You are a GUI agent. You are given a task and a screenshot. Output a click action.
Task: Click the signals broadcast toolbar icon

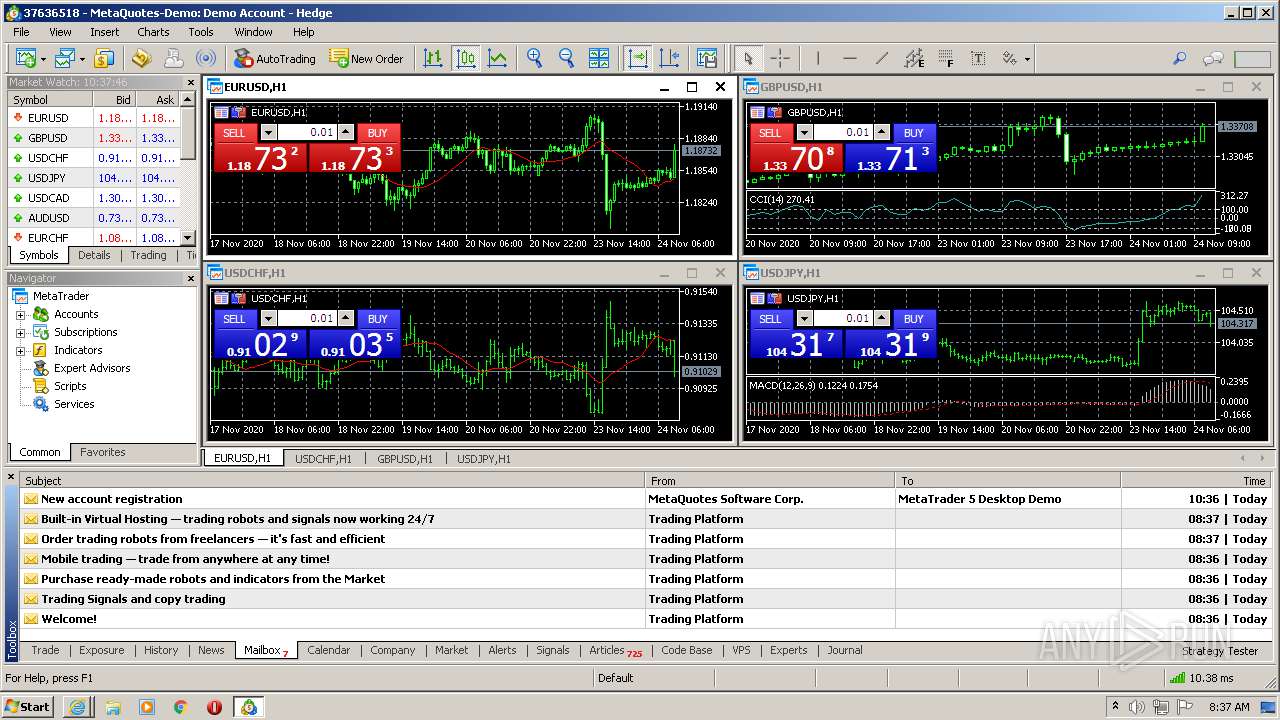(x=205, y=59)
